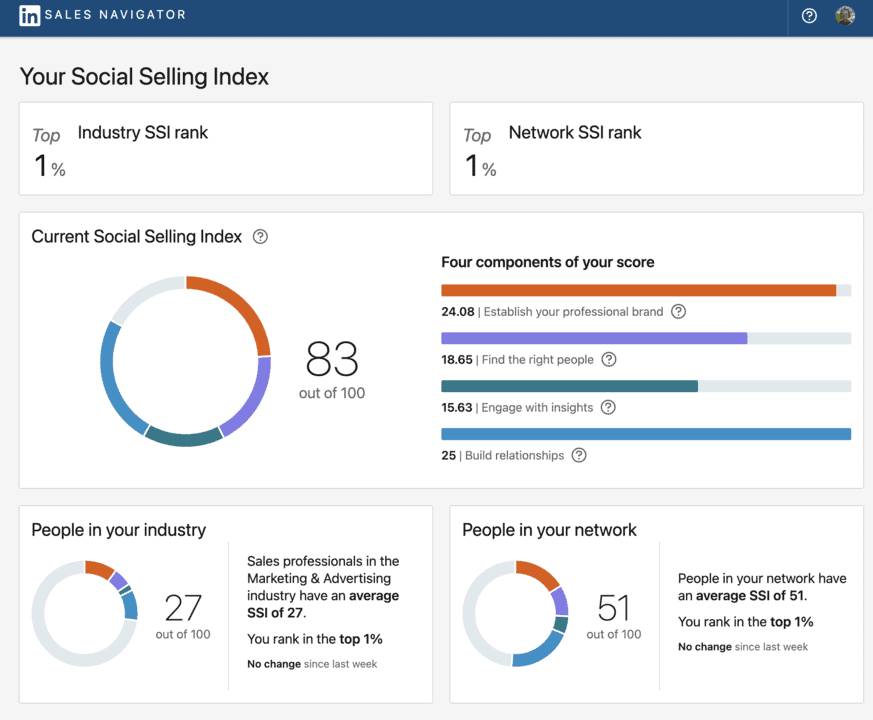
Task: Click the LinkedIn logo icon
Action: [x=30, y=16]
